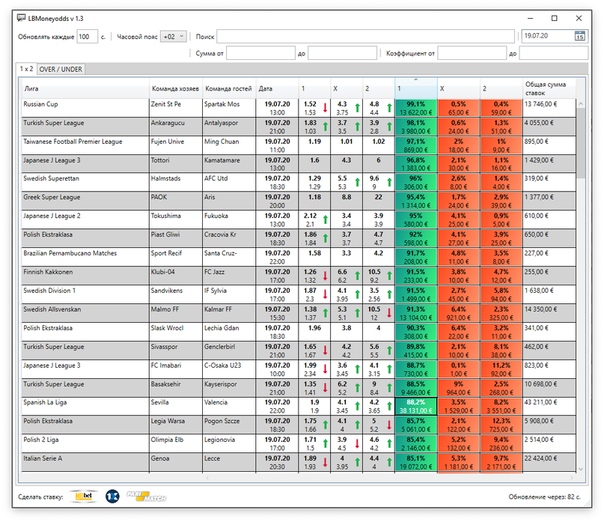Click the yellow bet bookmaker logo
The height and width of the screenshot is (522, 604).
[x=88, y=496]
